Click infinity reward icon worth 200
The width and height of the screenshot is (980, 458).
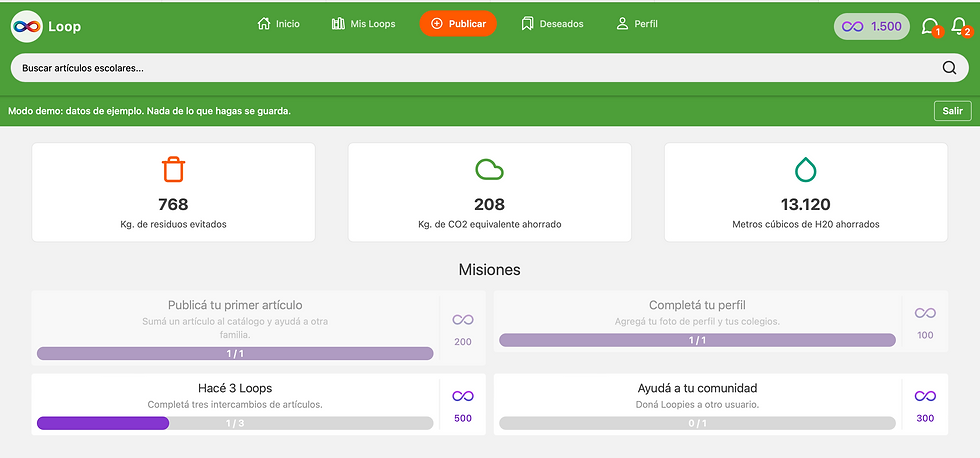point(462,320)
